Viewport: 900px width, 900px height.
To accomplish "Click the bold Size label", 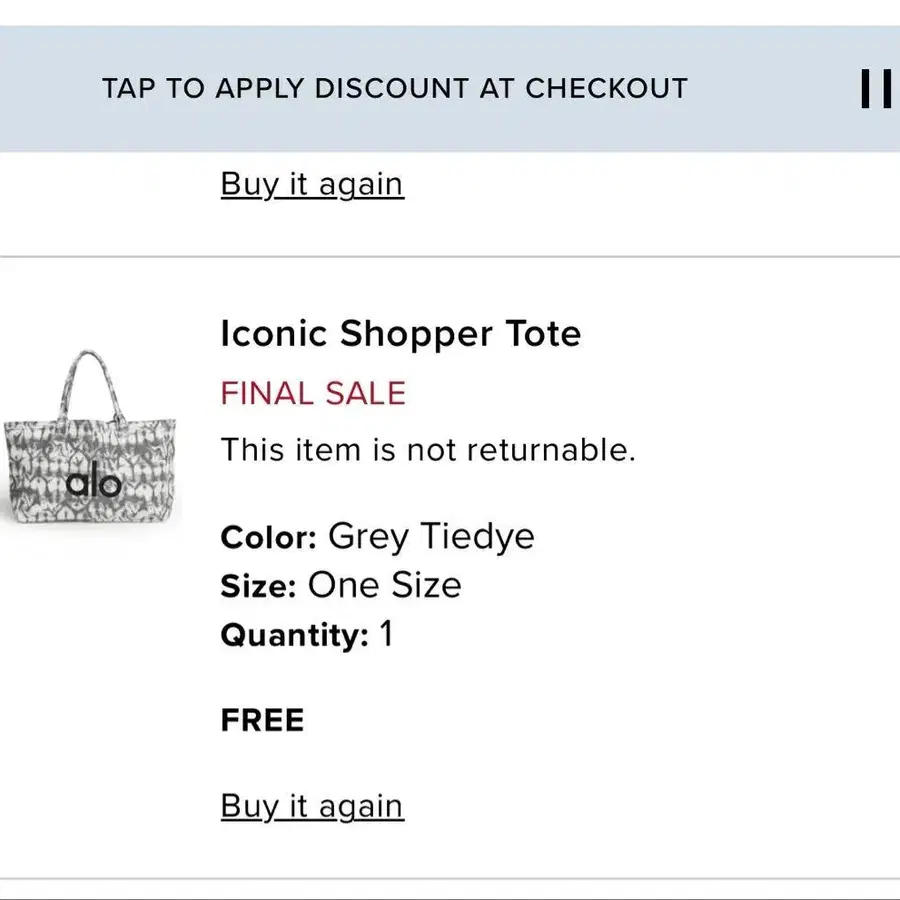I will pyautogui.click(x=258, y=585).
